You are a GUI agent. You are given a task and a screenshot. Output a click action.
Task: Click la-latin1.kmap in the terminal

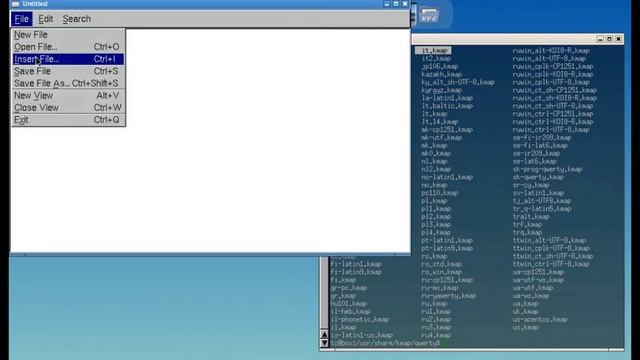pos(447,98)
